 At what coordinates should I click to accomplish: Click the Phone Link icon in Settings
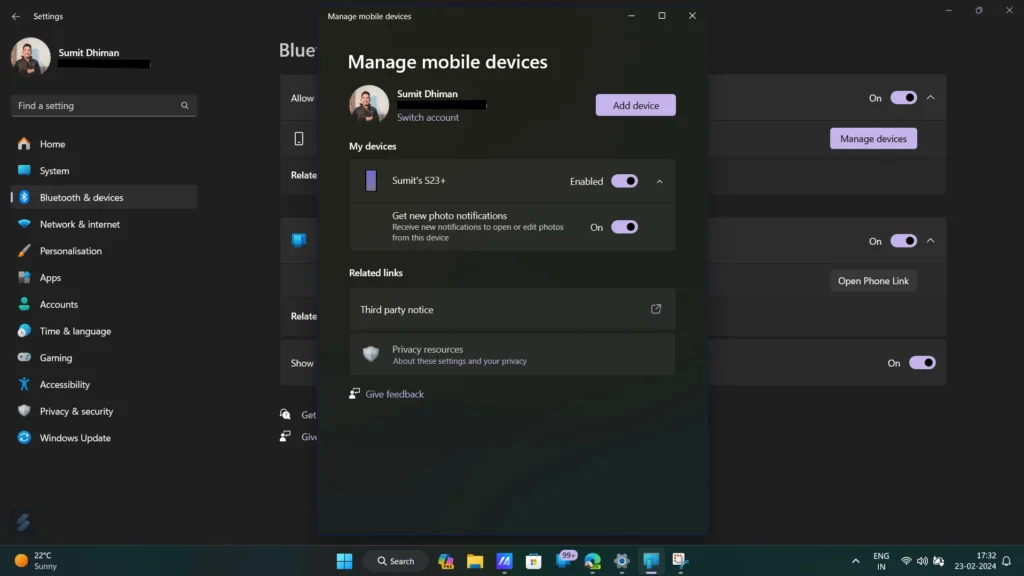(298, 240)
